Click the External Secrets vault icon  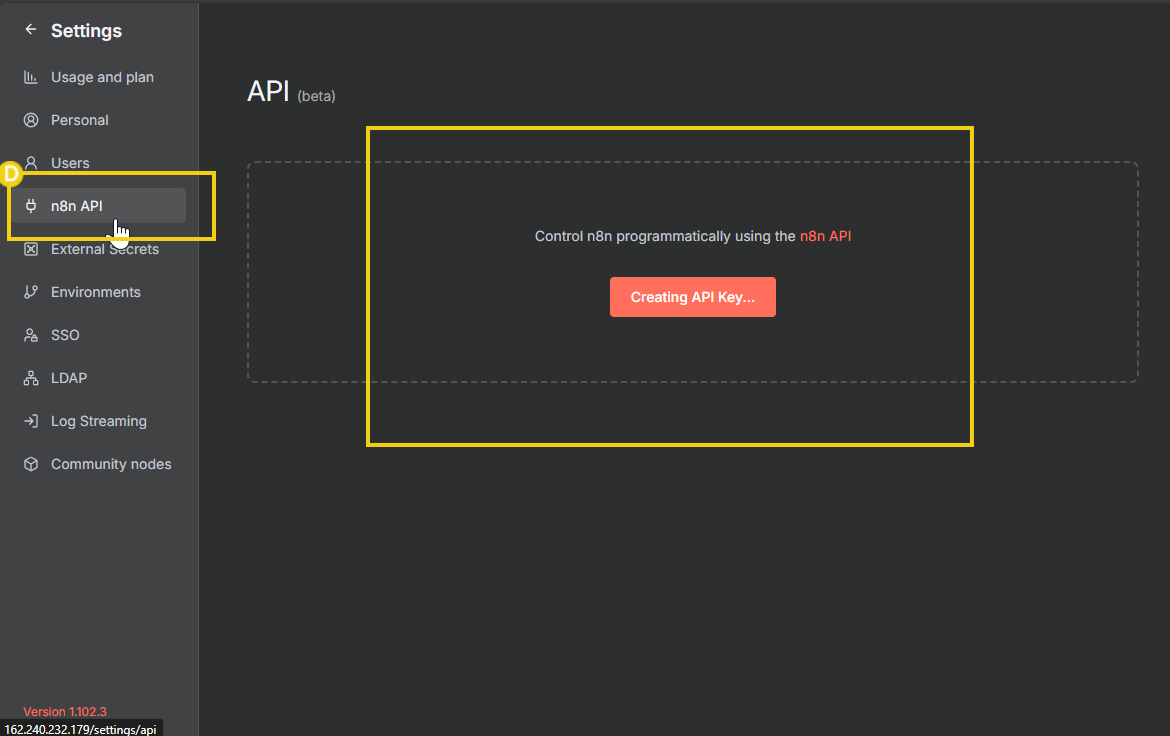coord(31,249)
